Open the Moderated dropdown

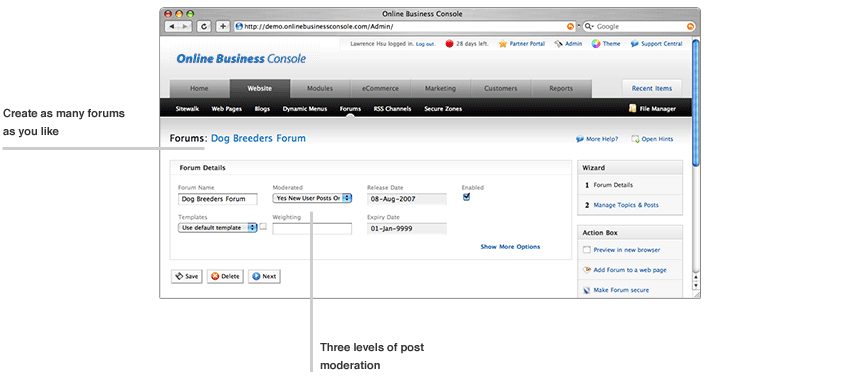[312, 198]
